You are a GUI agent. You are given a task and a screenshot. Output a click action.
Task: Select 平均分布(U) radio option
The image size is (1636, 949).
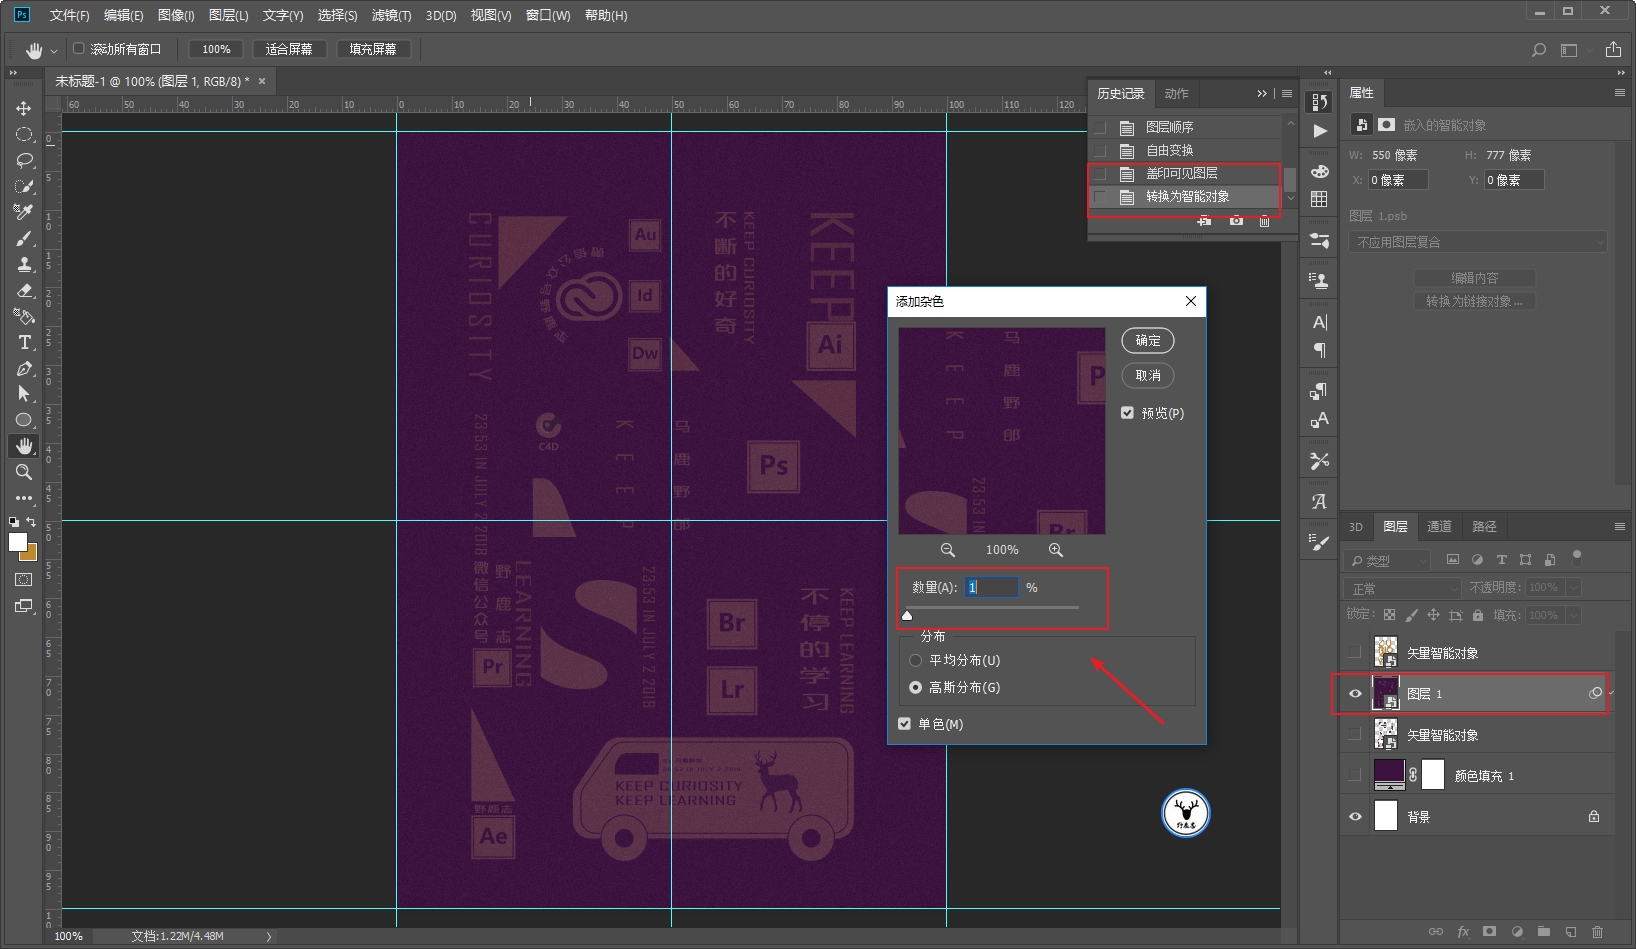[916, 660]
